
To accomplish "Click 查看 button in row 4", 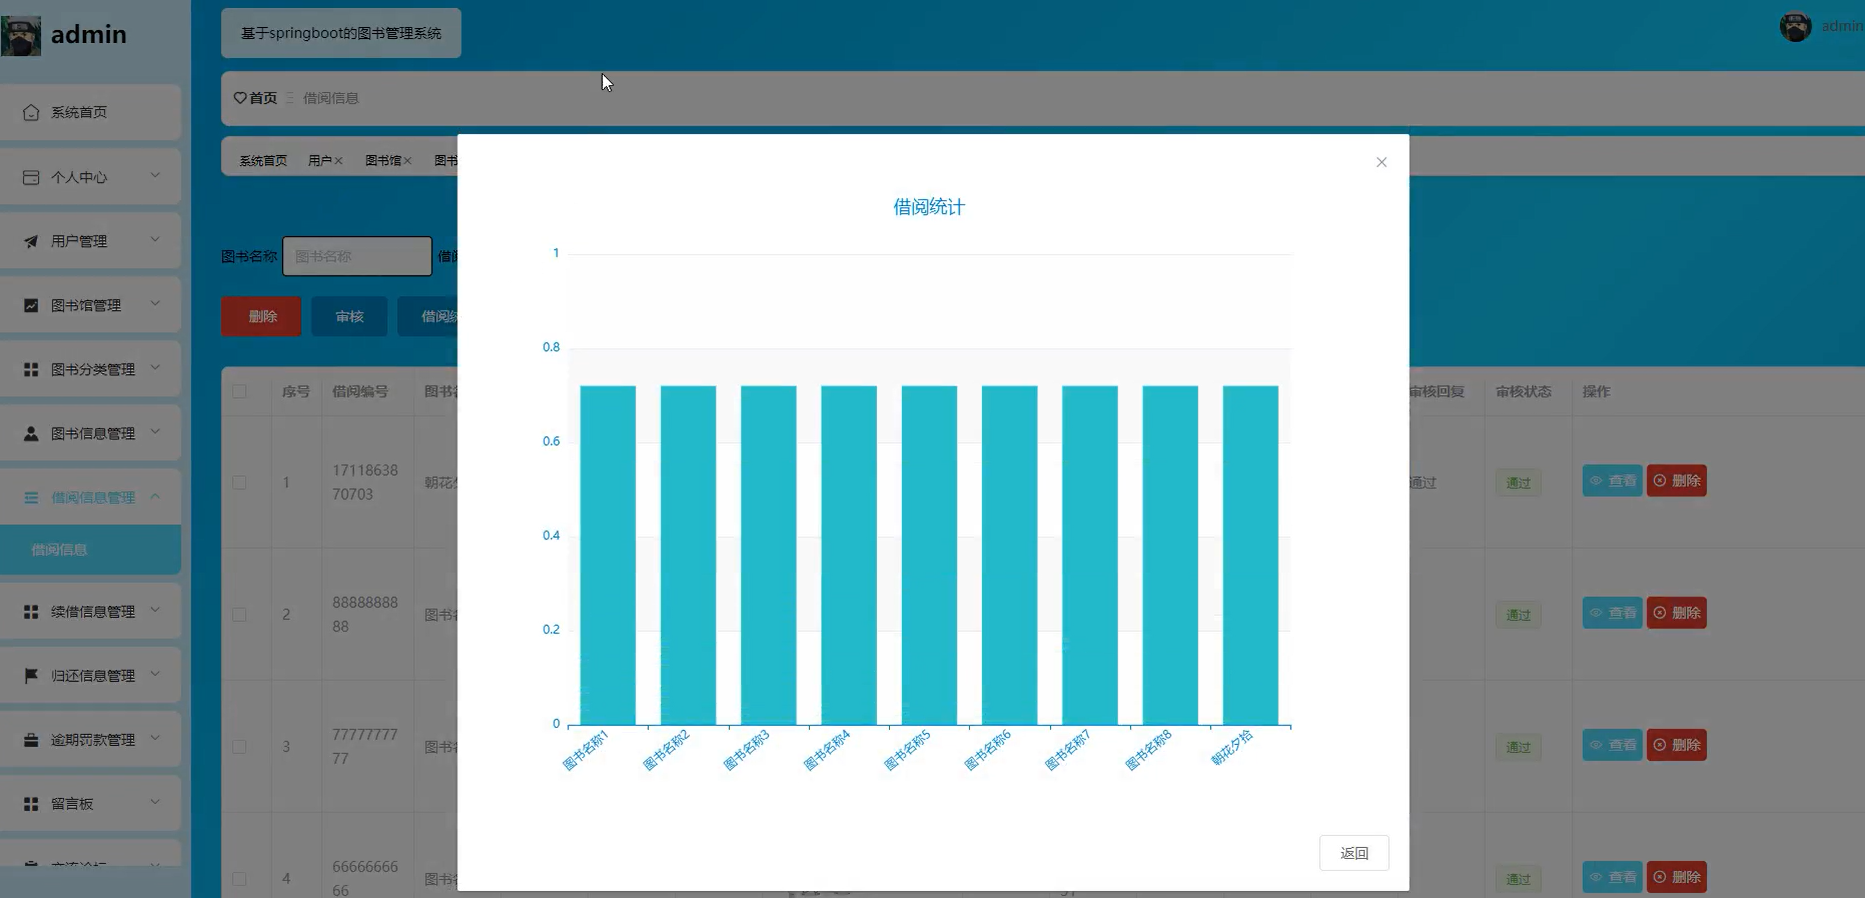I will pyautogui.click(x=1612, y=877).
